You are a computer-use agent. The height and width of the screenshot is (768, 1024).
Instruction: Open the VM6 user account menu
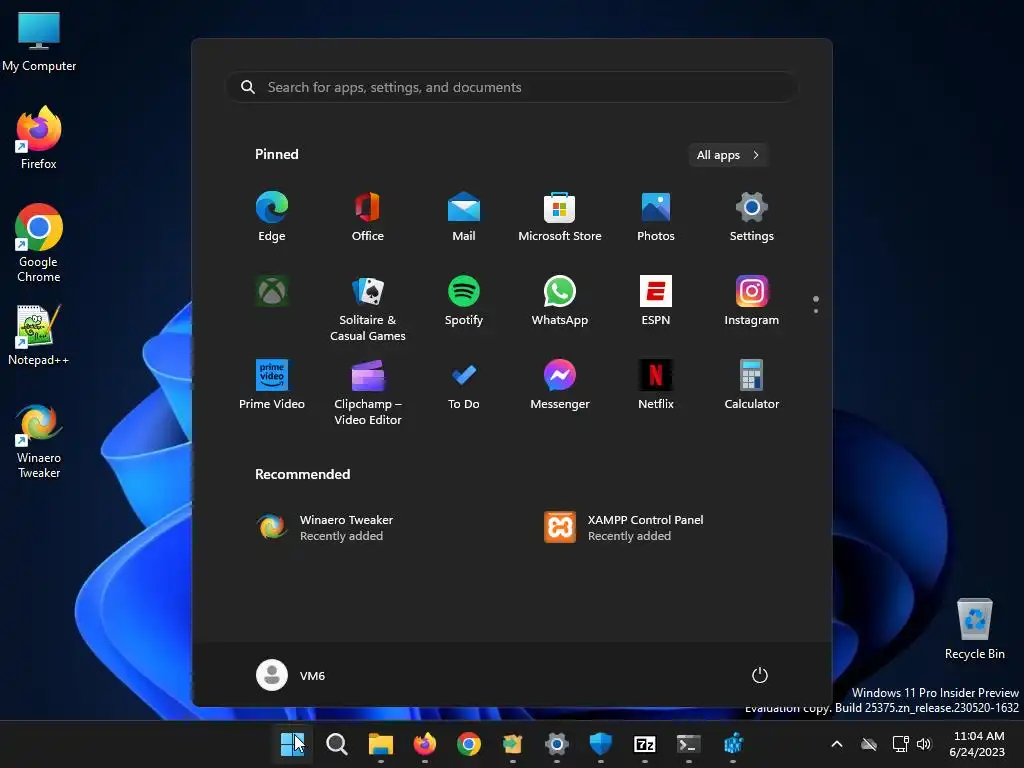click(291, 675)
